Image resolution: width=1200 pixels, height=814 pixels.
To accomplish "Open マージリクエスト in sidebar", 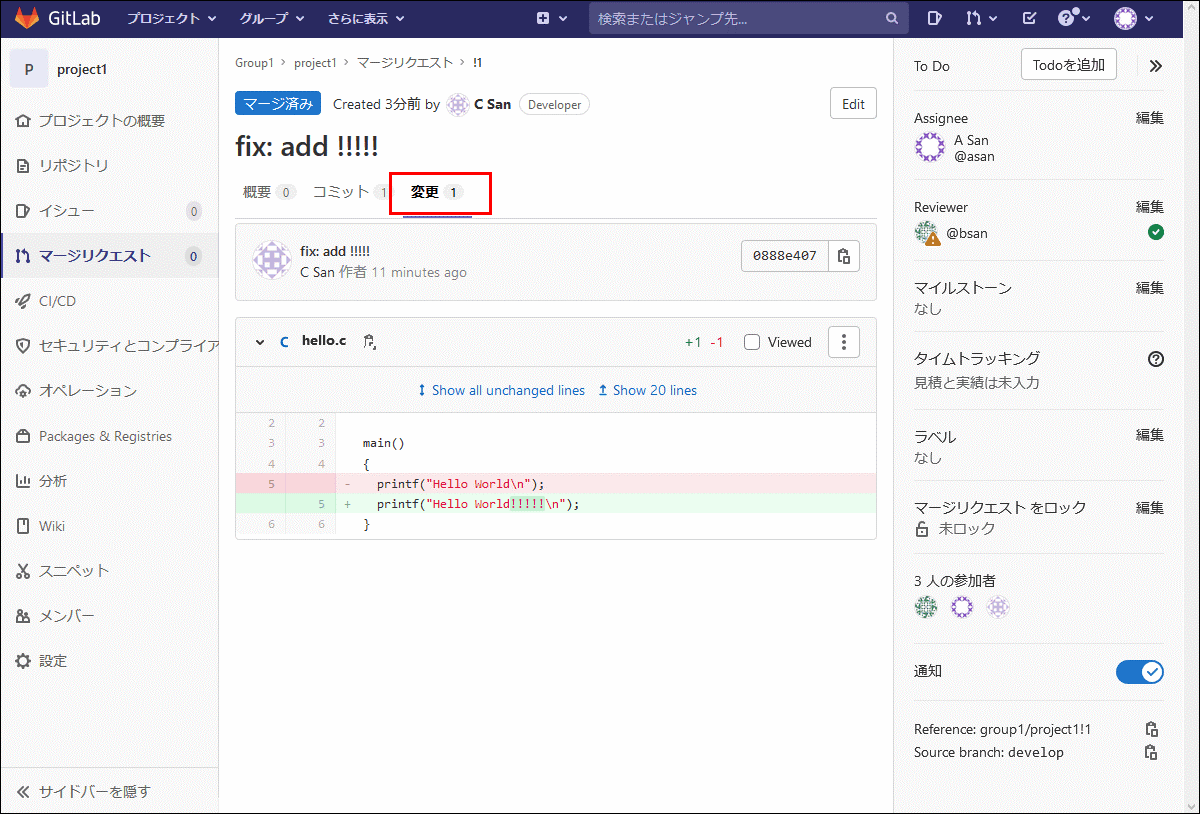I will (109, 256).
